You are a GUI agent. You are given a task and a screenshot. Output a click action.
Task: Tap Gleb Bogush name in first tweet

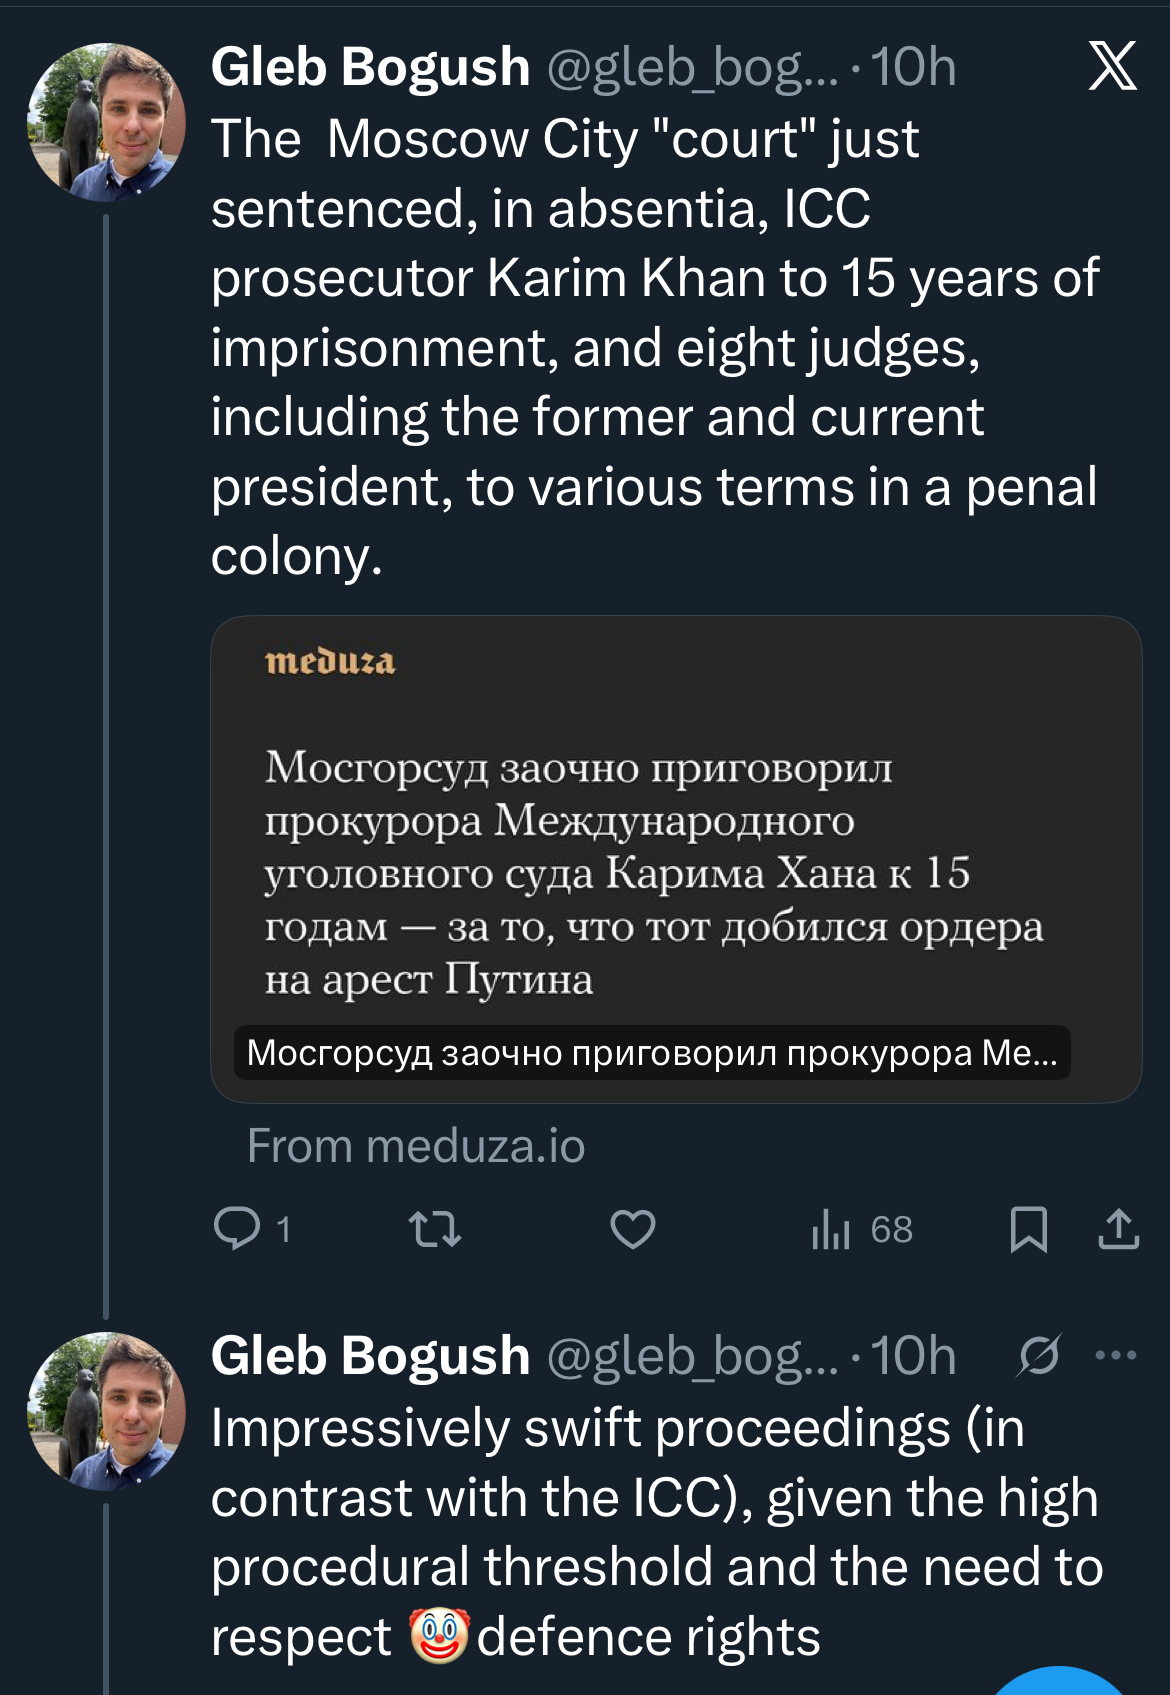370,67
